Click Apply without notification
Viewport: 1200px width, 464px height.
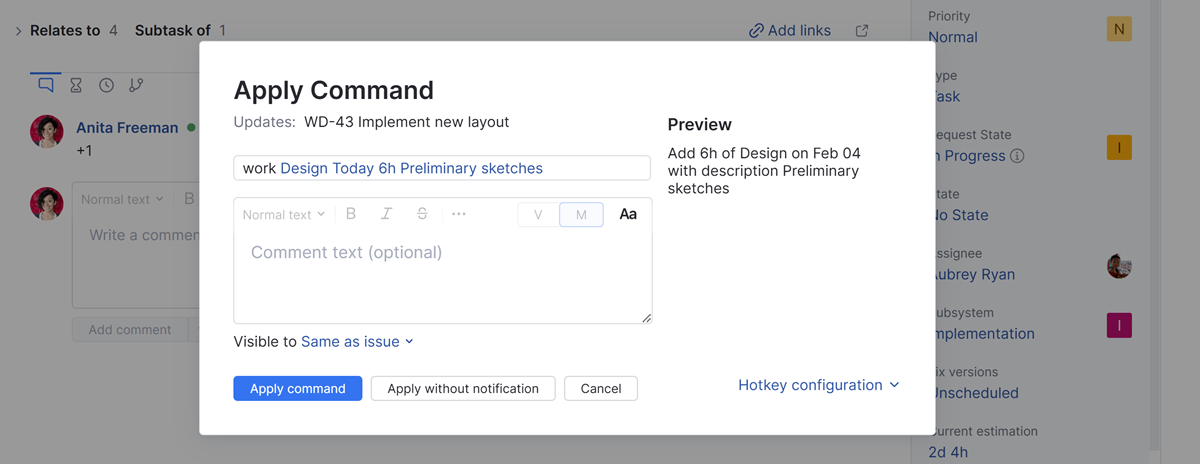coord(463,388)
